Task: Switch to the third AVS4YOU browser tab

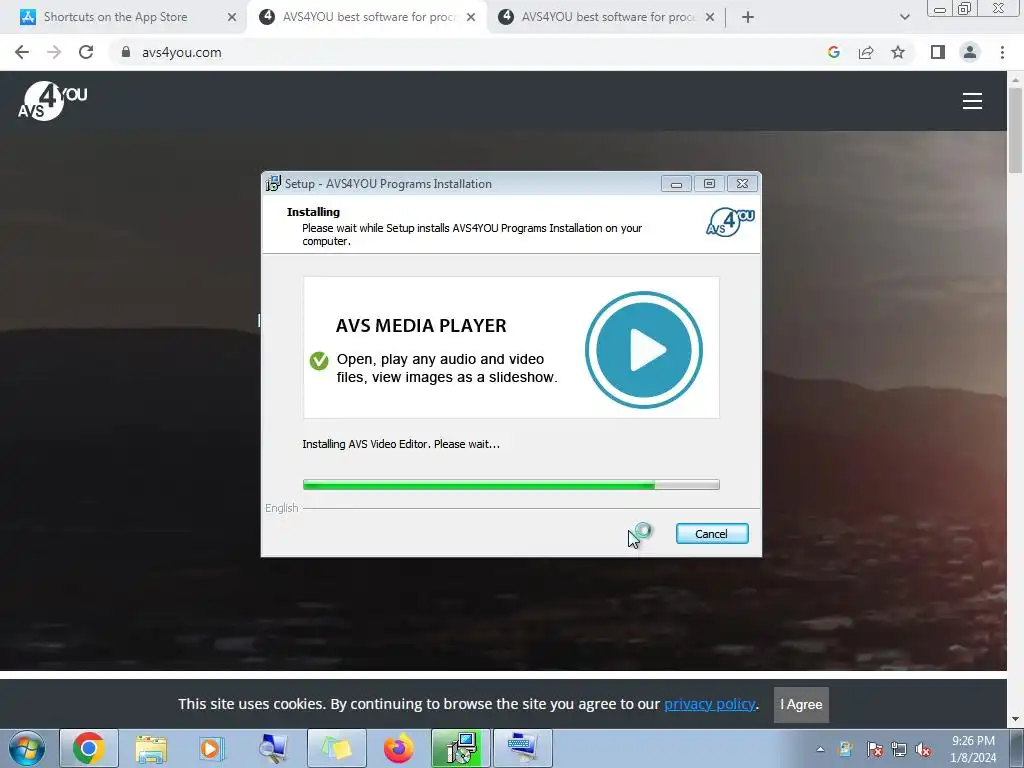Action: coord(607,17)
